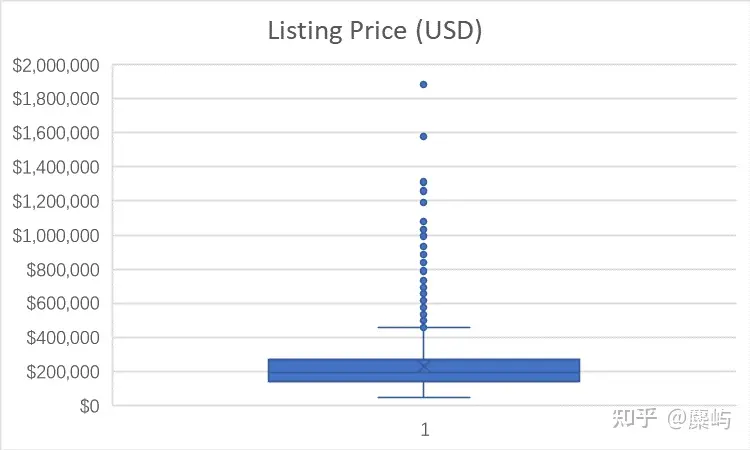The image size is (750, 450).
Task: Select the outlier point near $1,080,000
Action: [423, 221]
